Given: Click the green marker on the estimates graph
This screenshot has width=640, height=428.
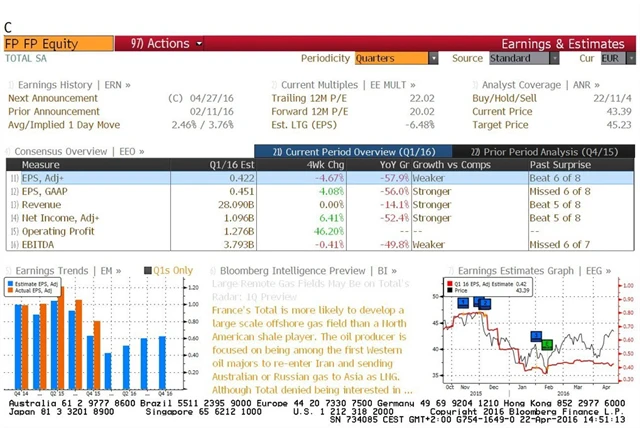Looking at the screenshot, I should 546,345.
